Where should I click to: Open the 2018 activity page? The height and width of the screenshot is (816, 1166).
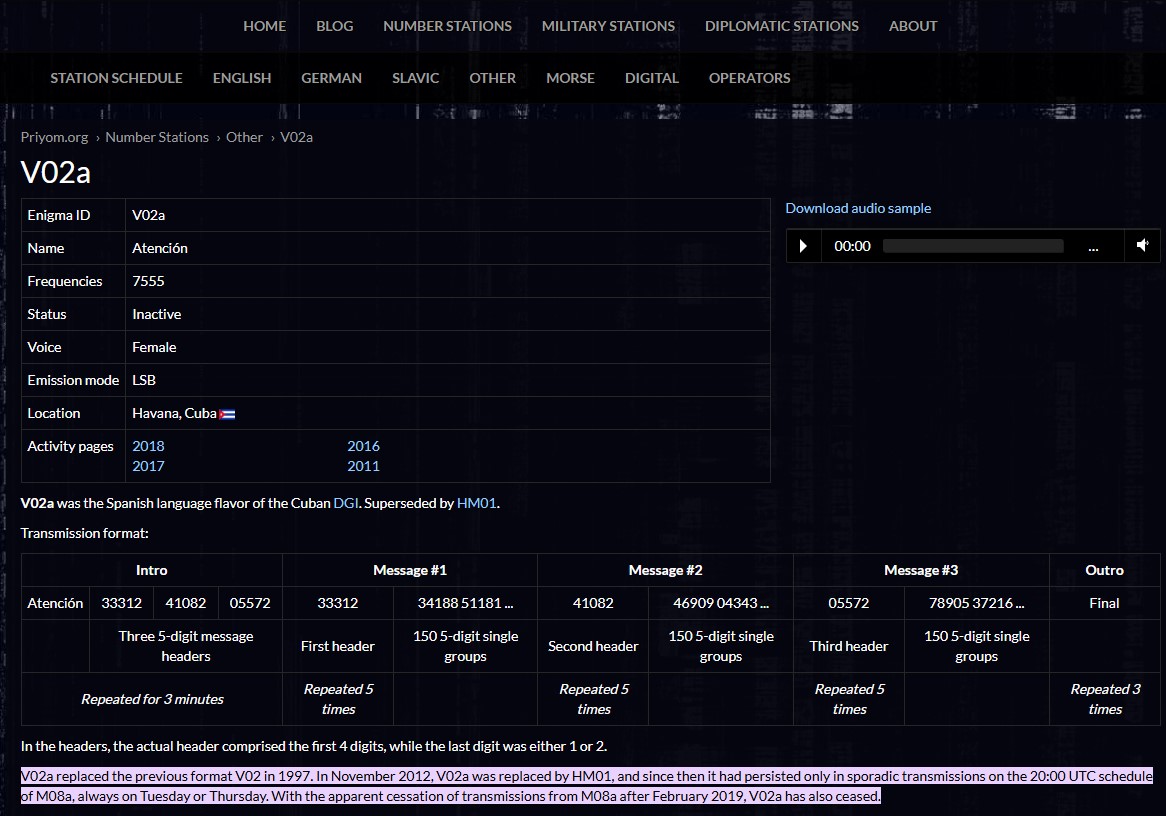click(148, 446)
